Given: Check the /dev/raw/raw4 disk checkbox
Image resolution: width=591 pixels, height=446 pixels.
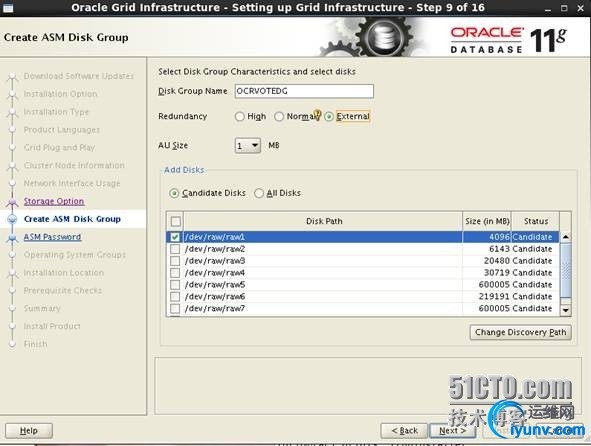Looking at the screenshot, I should (175, 273).
